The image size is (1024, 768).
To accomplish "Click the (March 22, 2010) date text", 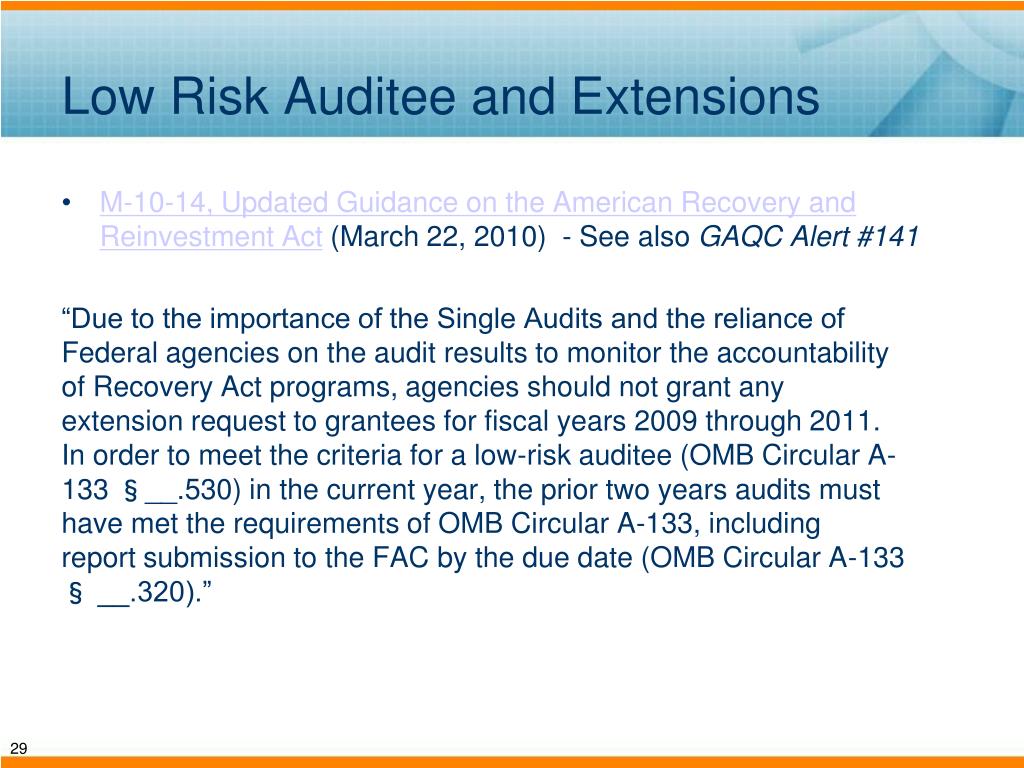I will click(438, 237).
